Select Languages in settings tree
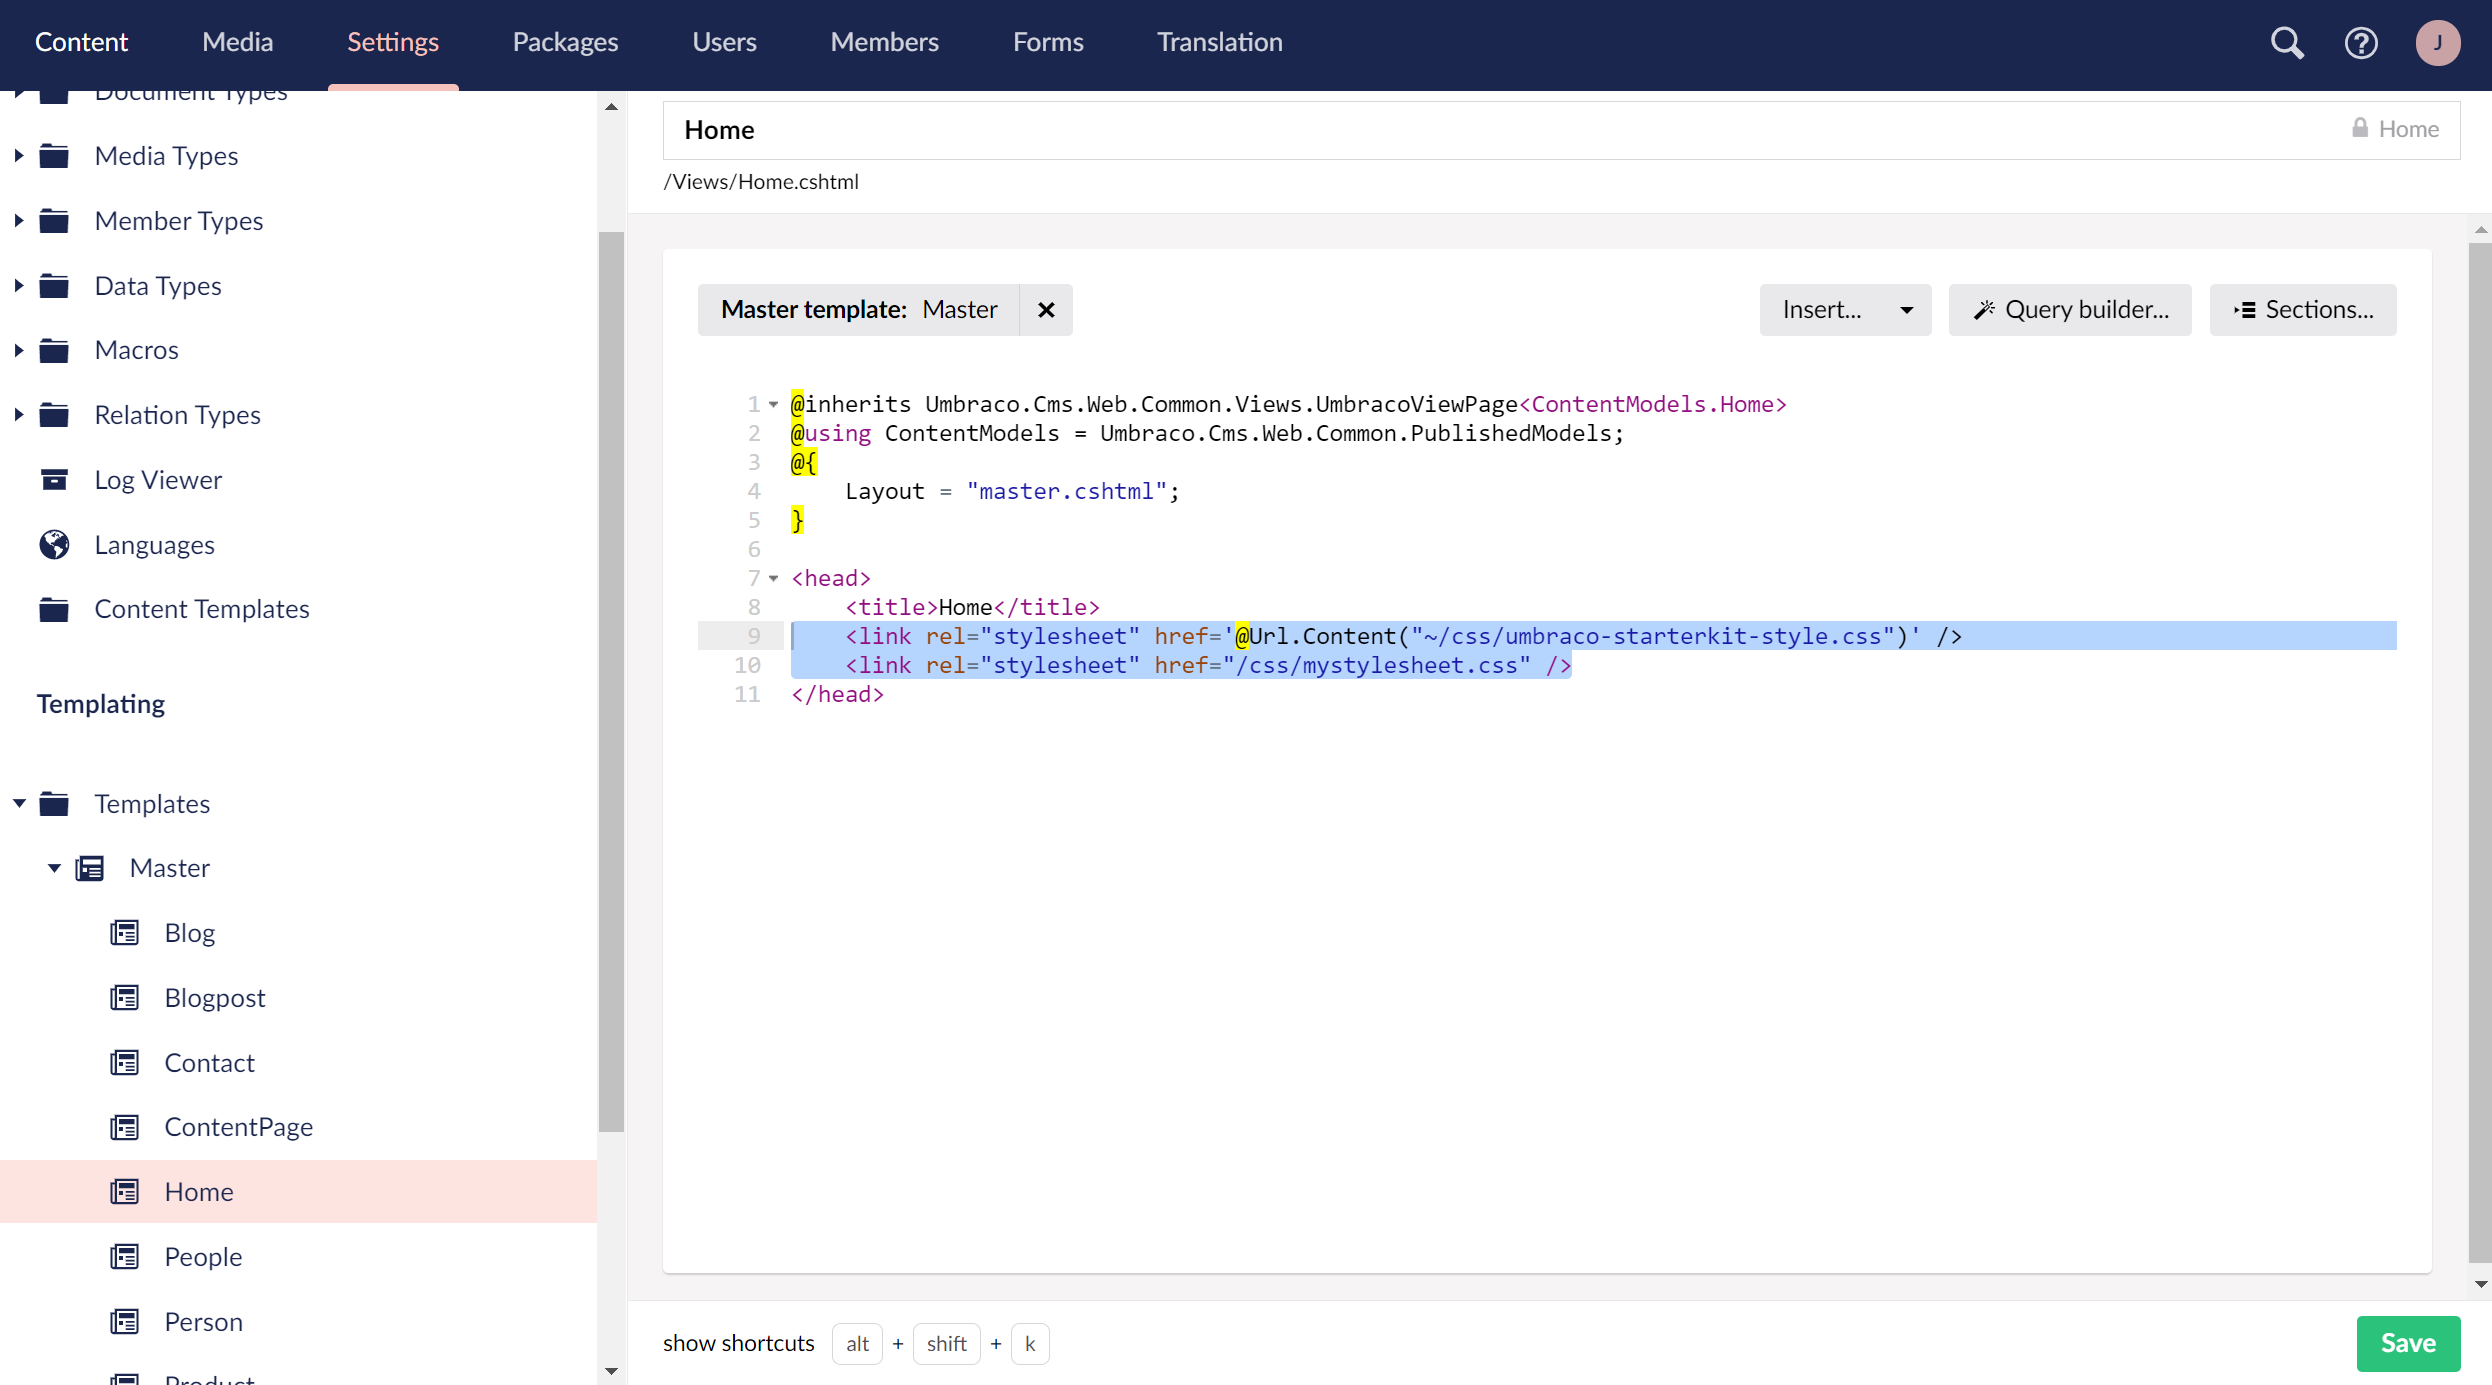The height and width of the screenshot is (1385, 2492). coord(154,545)
